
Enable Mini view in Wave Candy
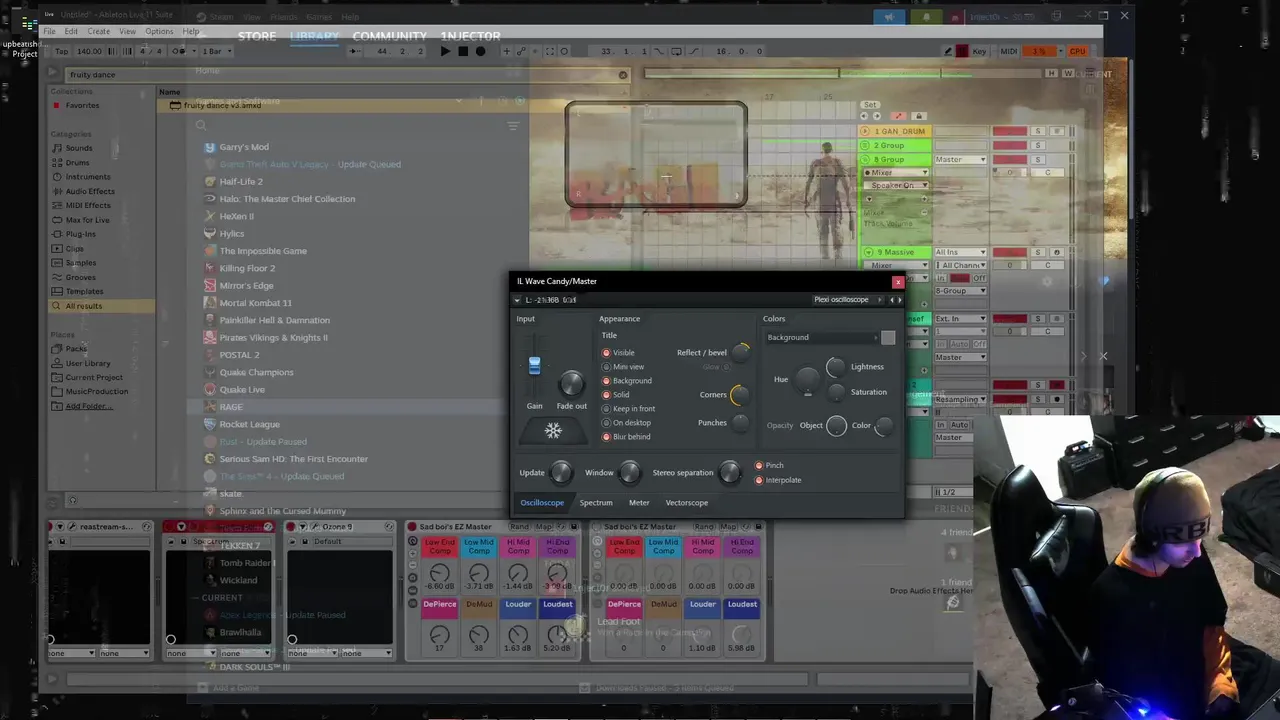point(606,367)
